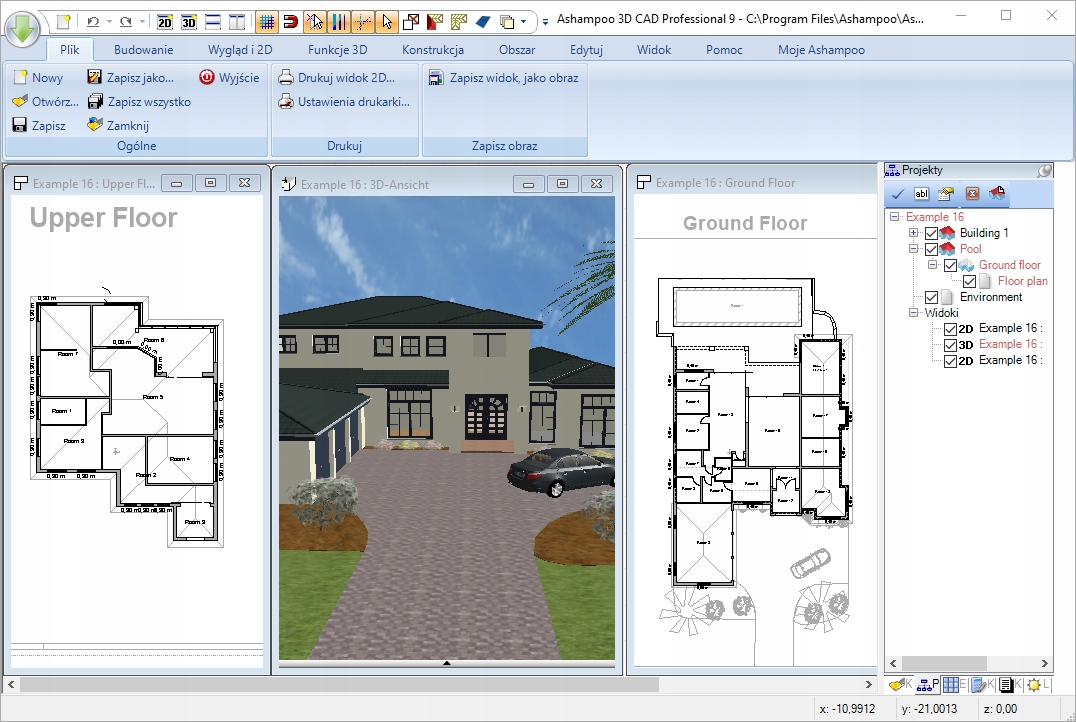Screen dimensions: 1076x722
Task: Click the pin icon in Projekty panel
Action: pyautogui.click(x=1044, y=171)
